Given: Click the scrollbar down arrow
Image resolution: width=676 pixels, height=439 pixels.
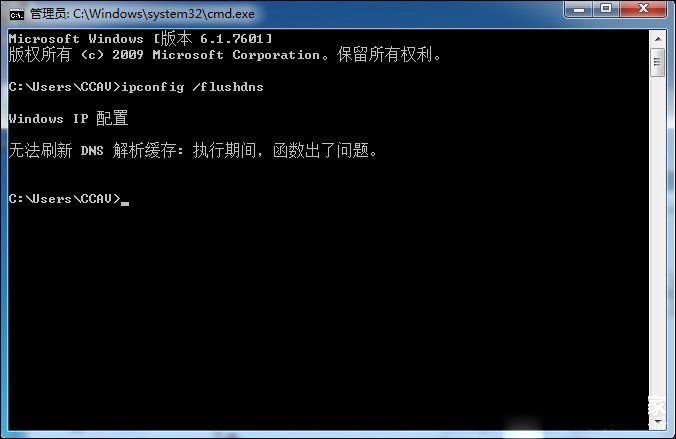Looking at the screenshot, I should (658, 422).
